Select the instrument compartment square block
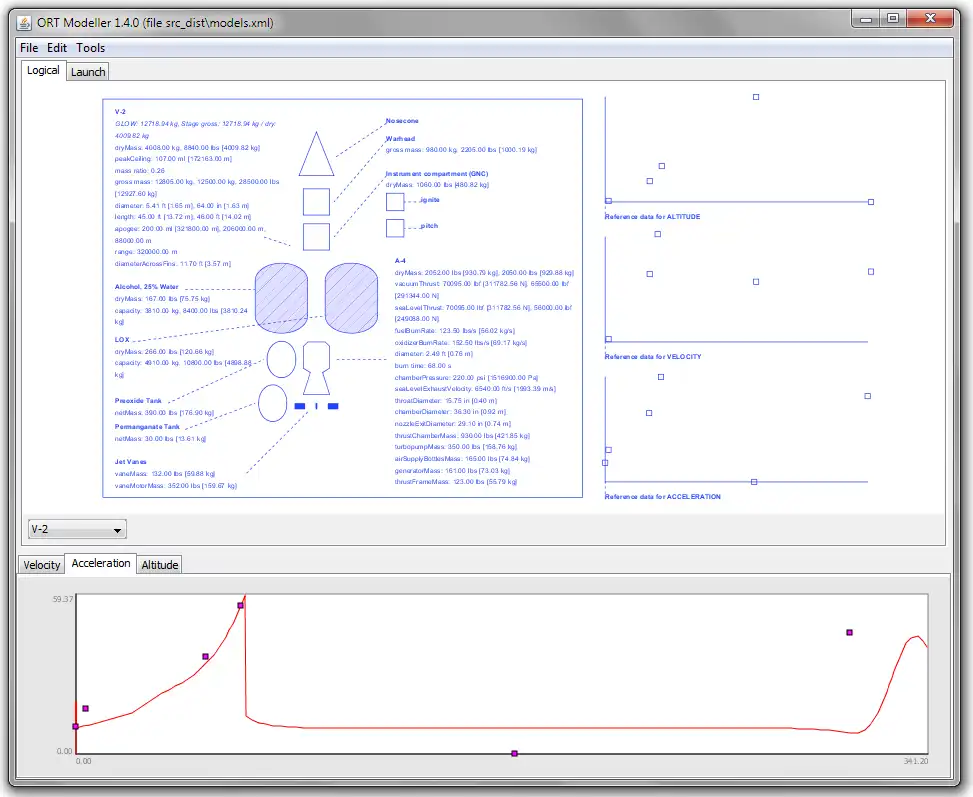Image resolution: width=973 pixels, height=797 pixels. tap(316, 237)
